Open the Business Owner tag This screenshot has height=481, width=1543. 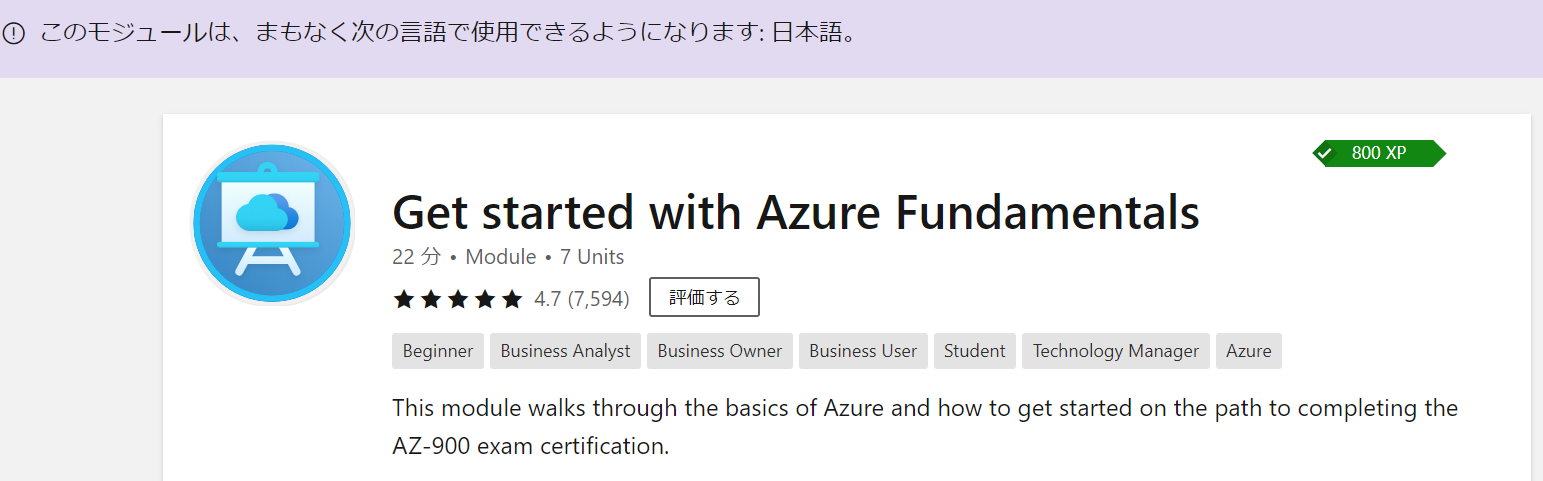pyautogui.click(x=720, y=351)
